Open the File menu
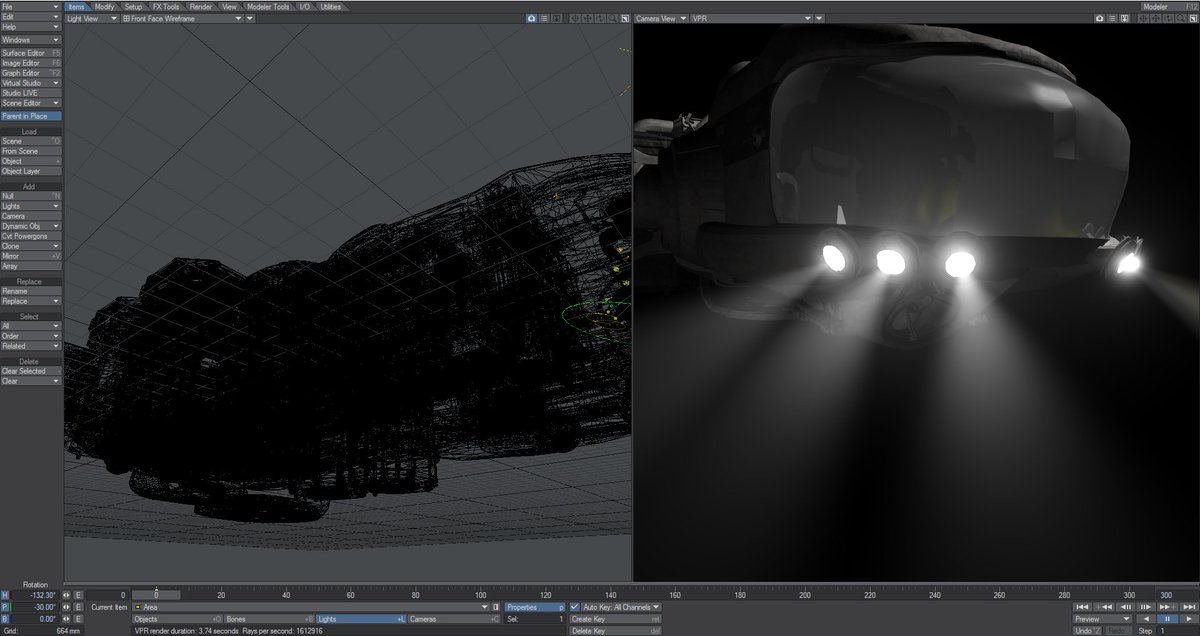This screenshot has width=1200, height=636. [31, 6]
